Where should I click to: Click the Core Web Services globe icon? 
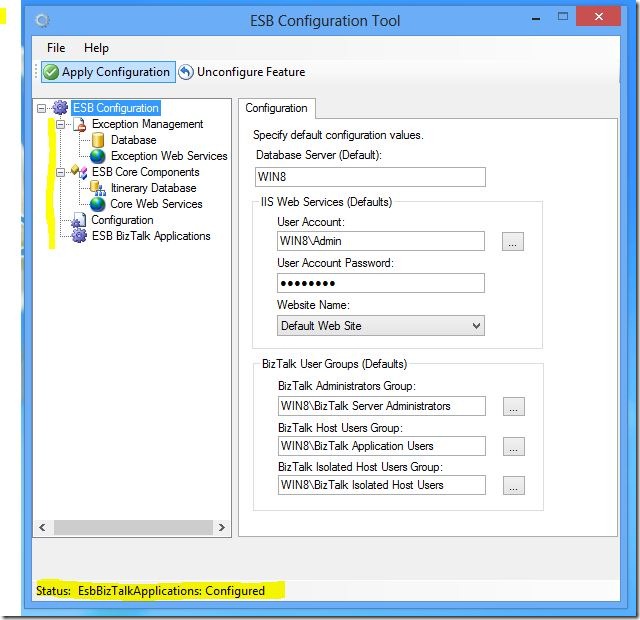98,204
